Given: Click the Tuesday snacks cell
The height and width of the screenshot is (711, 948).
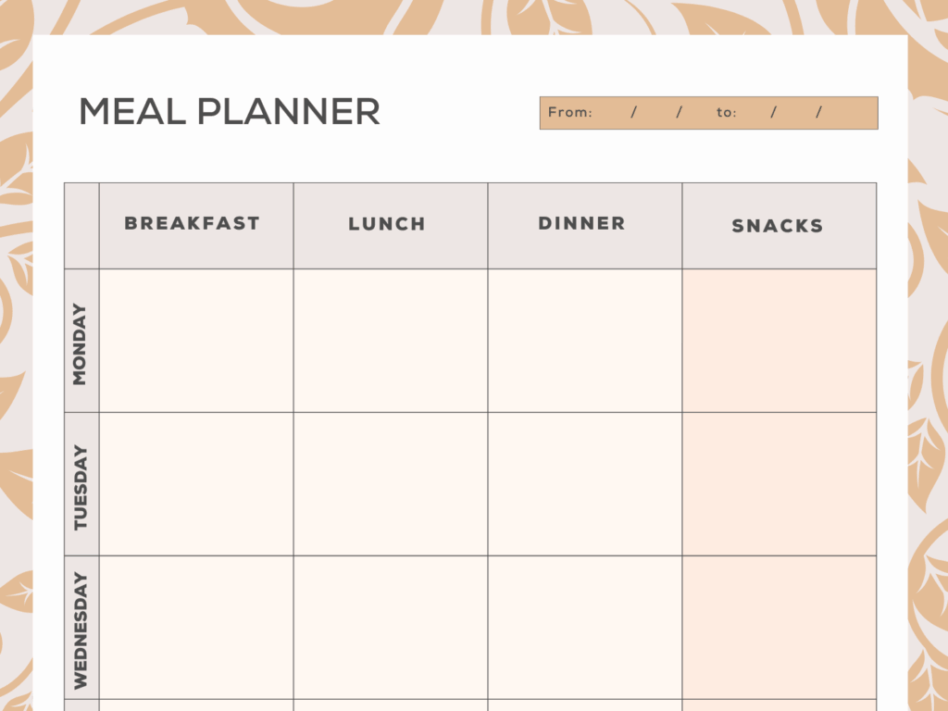Looking at the screenshot, I should (779, 484).
